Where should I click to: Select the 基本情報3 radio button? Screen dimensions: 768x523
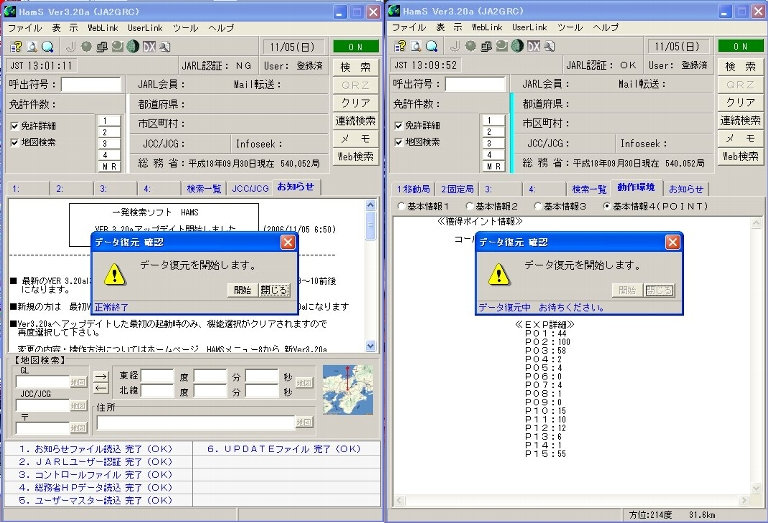click(538, 206)
